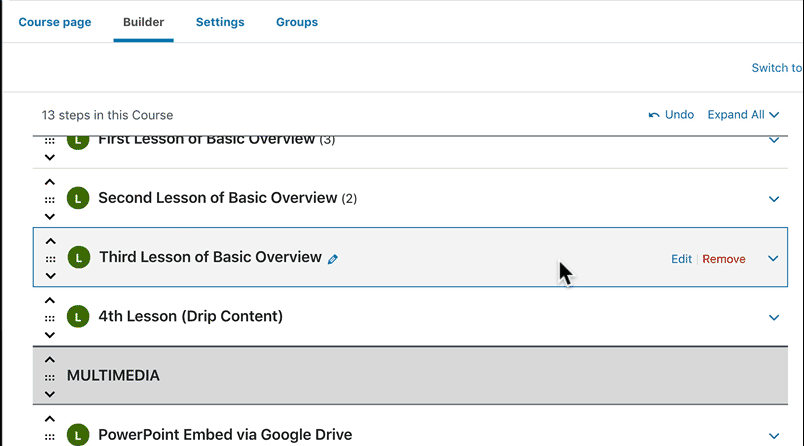Click the Undo arrow icon
804x446 pixels.
point(654,115)
